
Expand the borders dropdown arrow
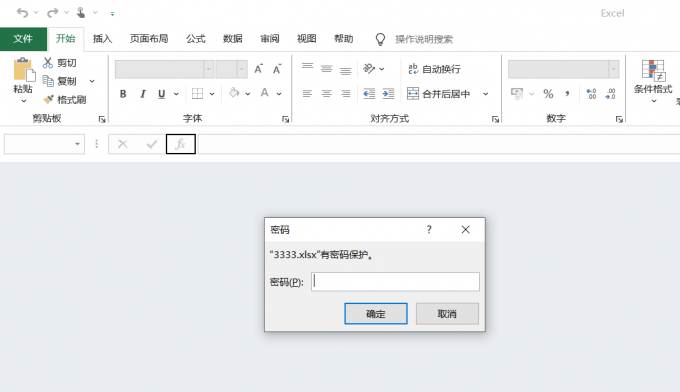(x=212, y=94)
